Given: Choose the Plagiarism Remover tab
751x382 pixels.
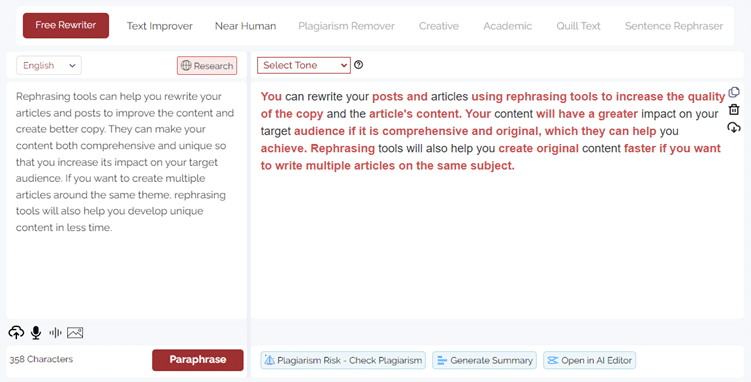Looking at the screenshot, I should tap(346, 26).
